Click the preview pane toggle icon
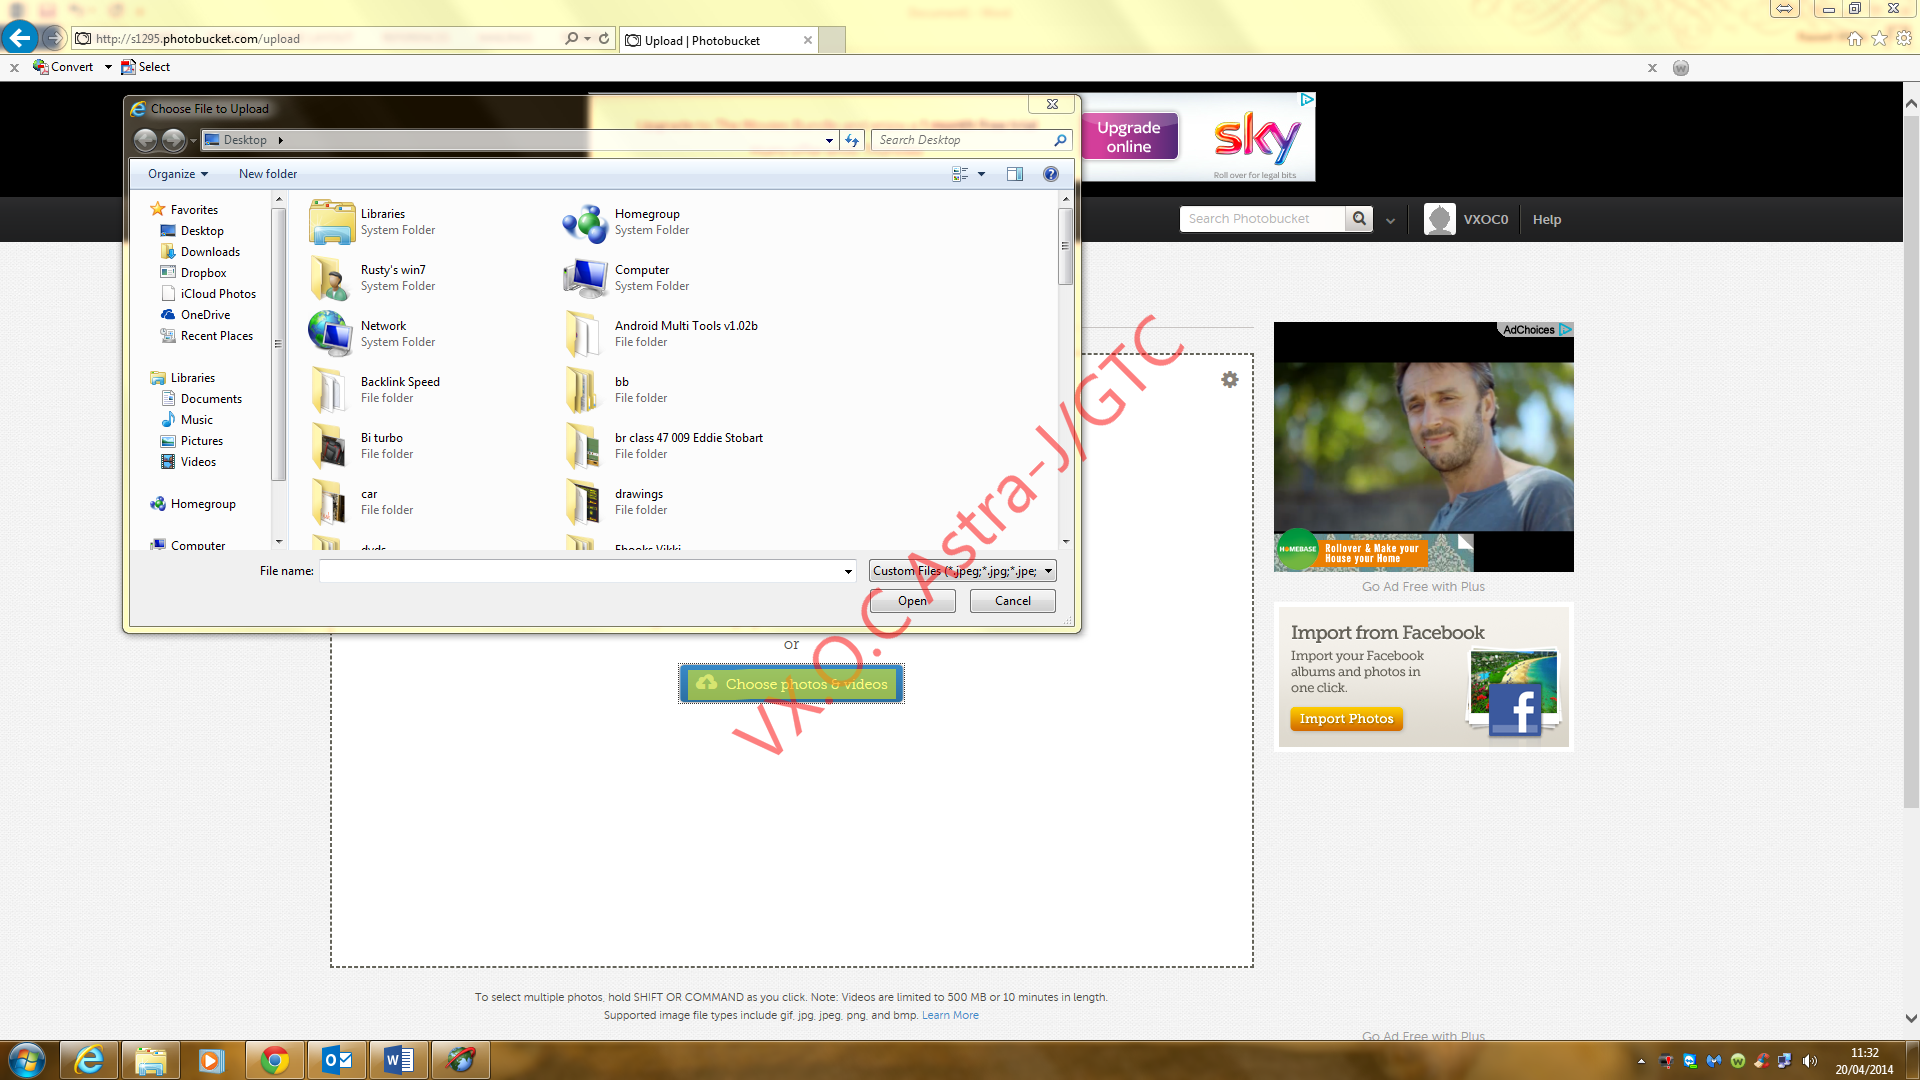This screenshot has height=1080, width=1920. click(1014, 174)
